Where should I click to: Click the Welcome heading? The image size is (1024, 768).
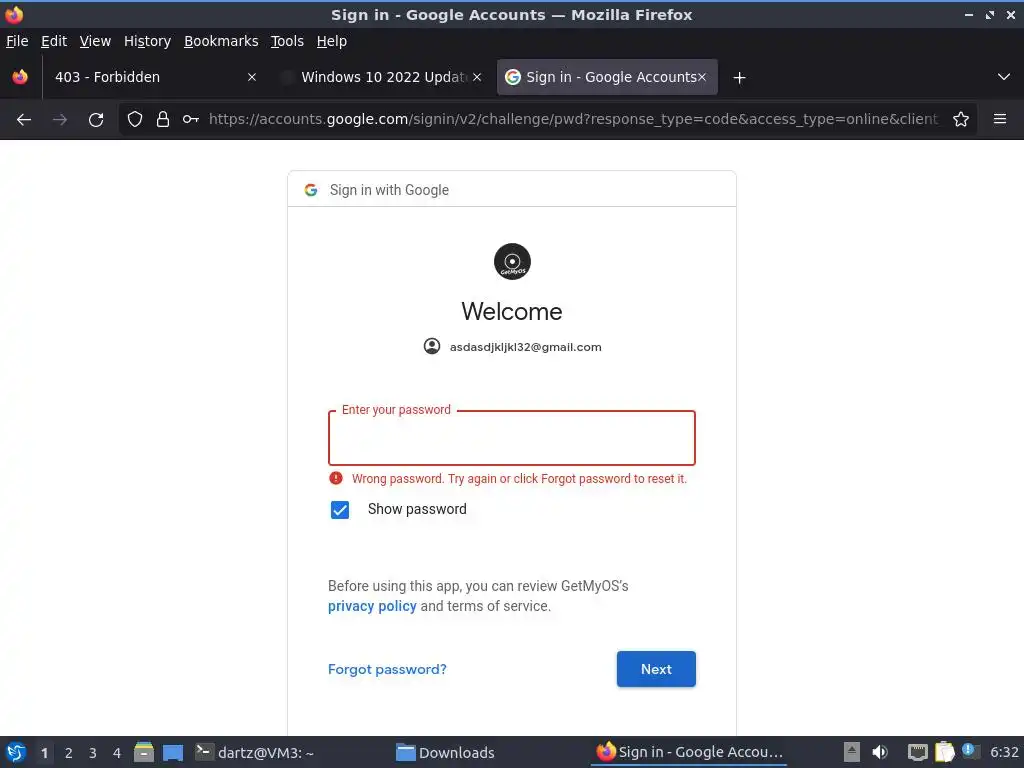coord(512,312)
